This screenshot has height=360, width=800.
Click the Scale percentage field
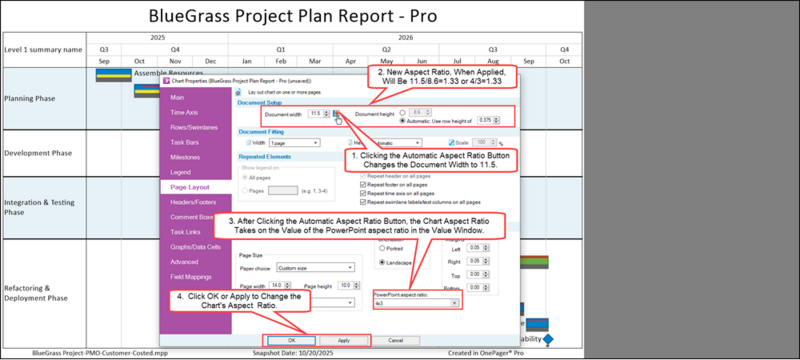point(485,143)
